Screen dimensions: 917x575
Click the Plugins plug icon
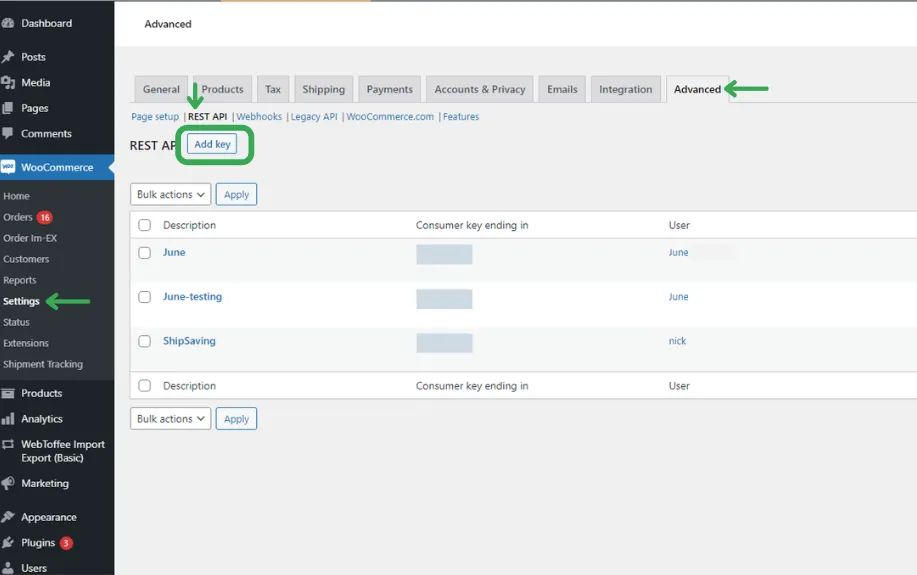(8, 543)
